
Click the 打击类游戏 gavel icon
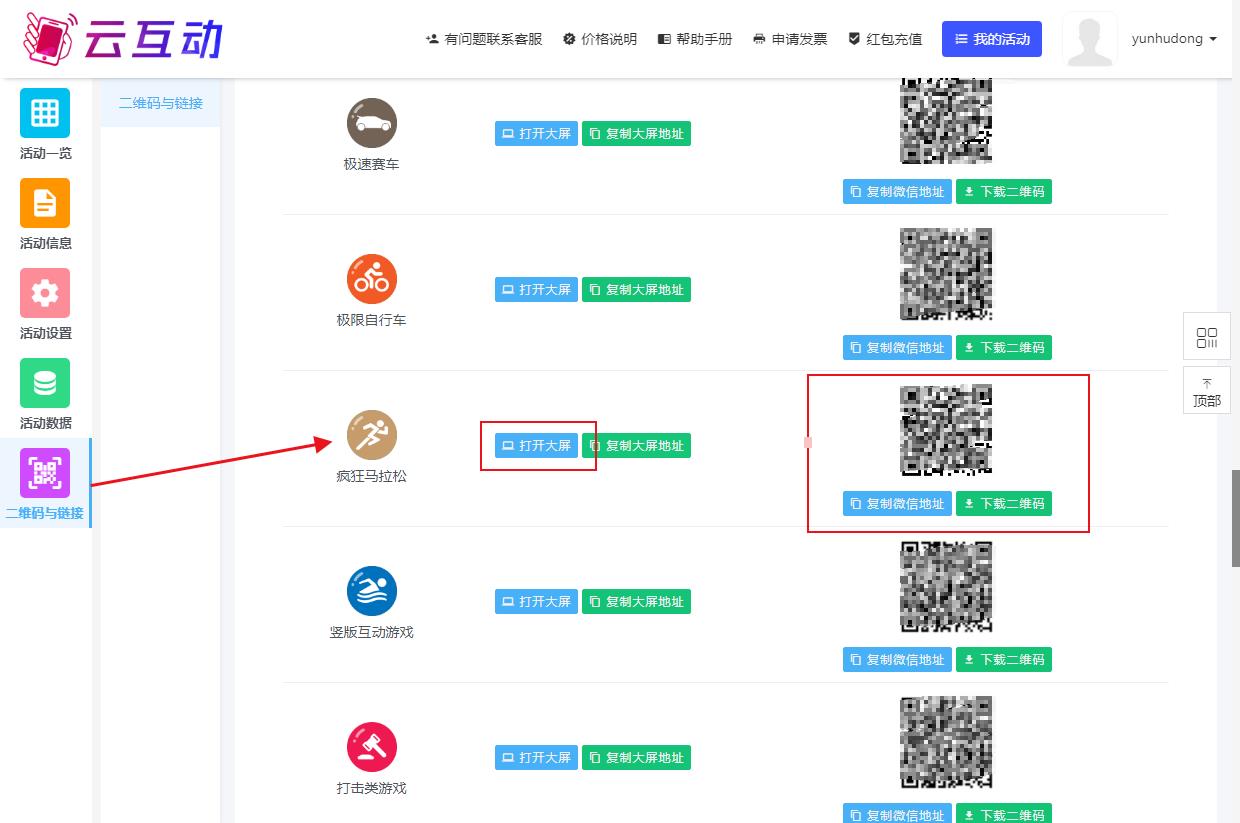[372, 747]
